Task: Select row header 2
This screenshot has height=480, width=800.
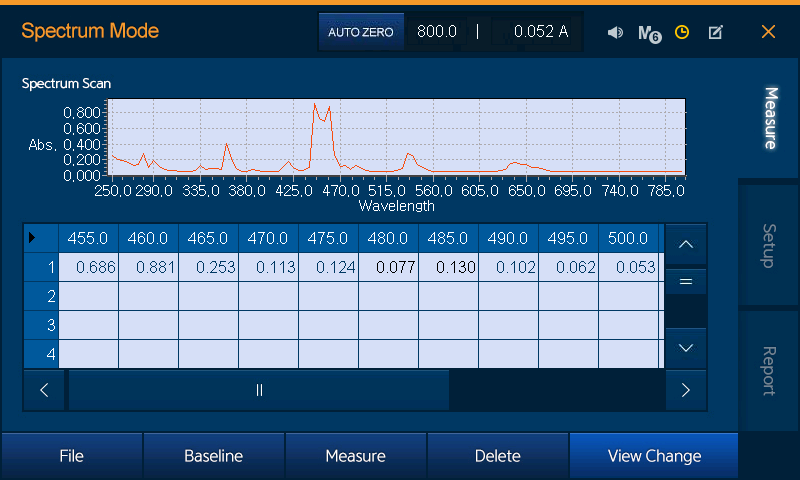Action: (41, 296)
